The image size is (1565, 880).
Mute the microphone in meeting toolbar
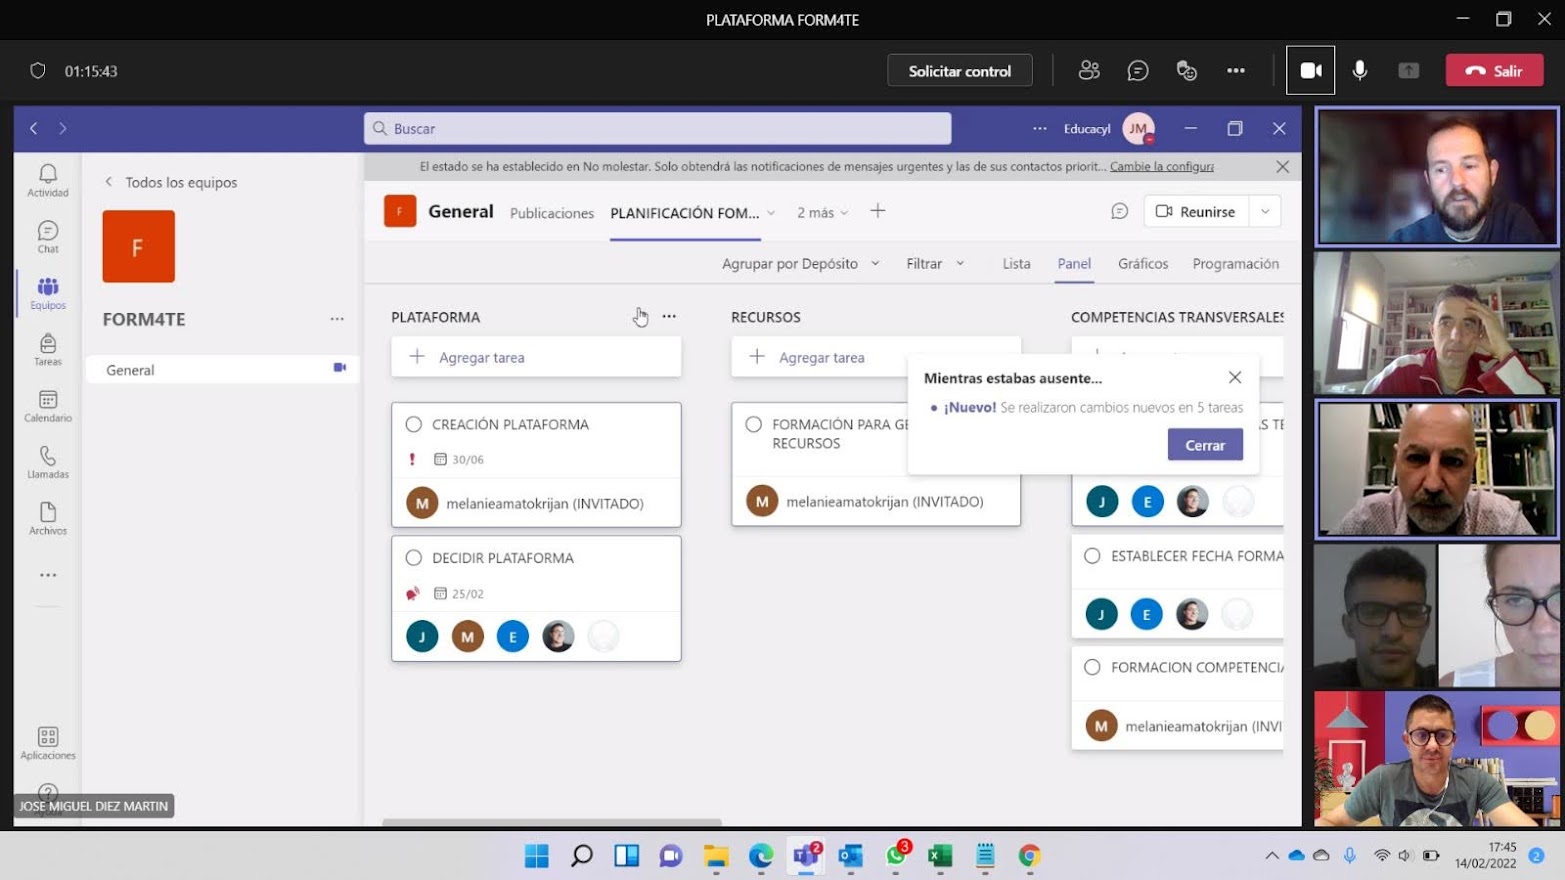1360,70
